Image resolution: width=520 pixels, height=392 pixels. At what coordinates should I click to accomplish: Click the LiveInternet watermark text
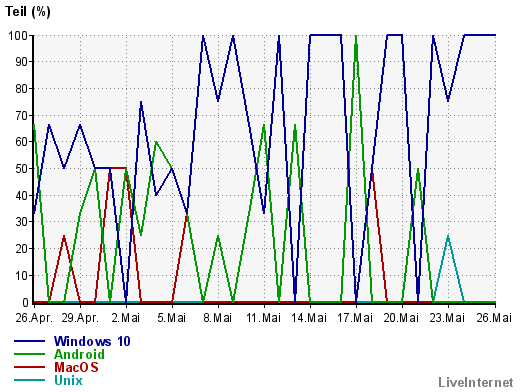coord(476,382)
